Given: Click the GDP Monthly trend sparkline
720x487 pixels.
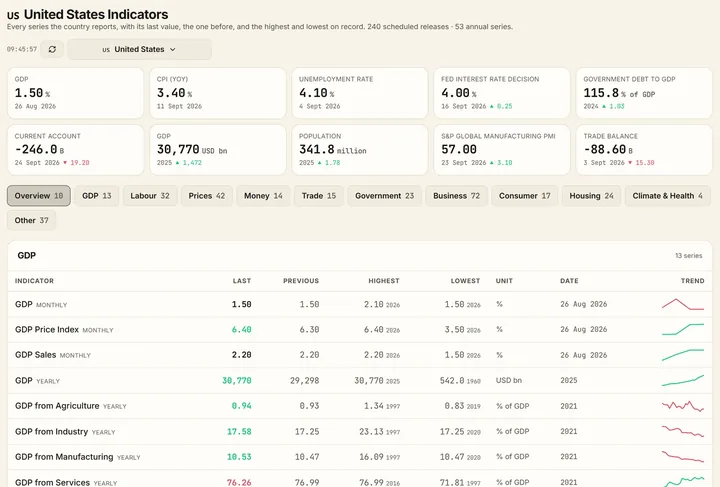Looking at the screenshot, I should pyautogui.click(x=683, y=304).
